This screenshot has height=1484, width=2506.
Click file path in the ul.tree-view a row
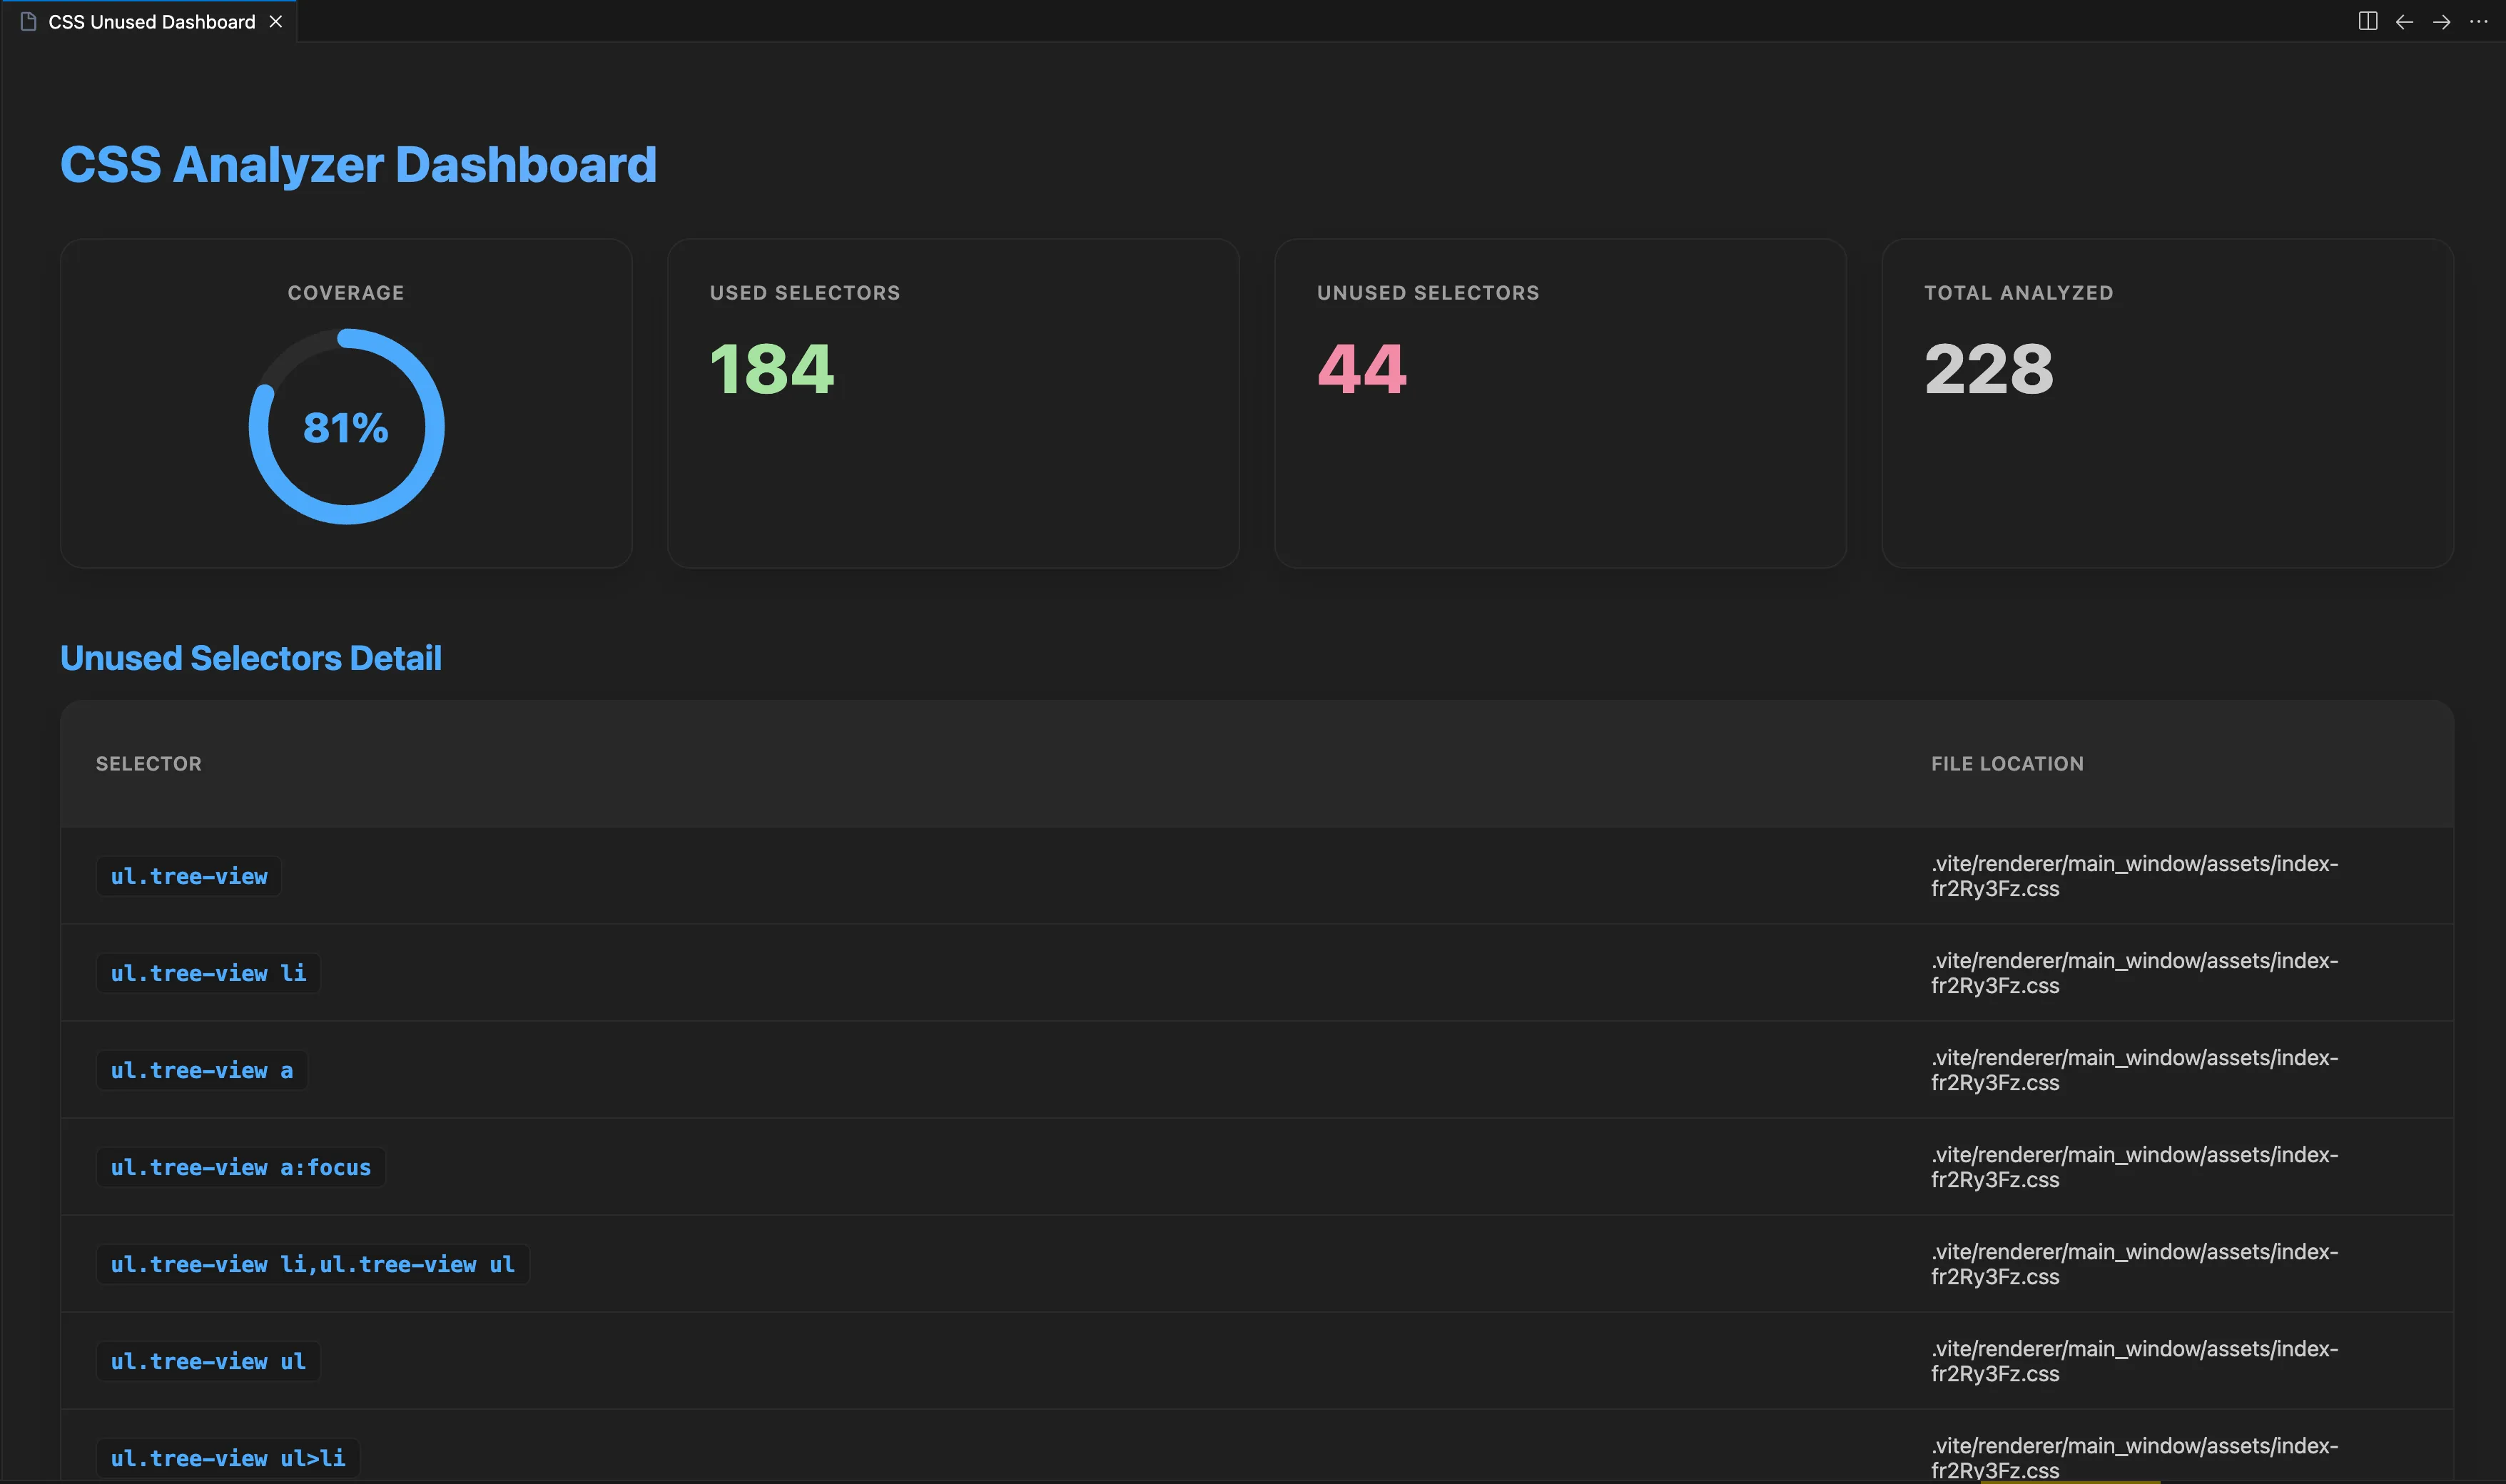click(2134, 1070)
